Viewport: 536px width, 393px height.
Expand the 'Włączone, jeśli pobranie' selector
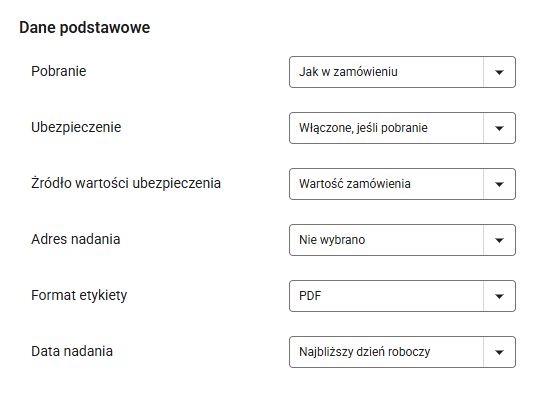402,128
